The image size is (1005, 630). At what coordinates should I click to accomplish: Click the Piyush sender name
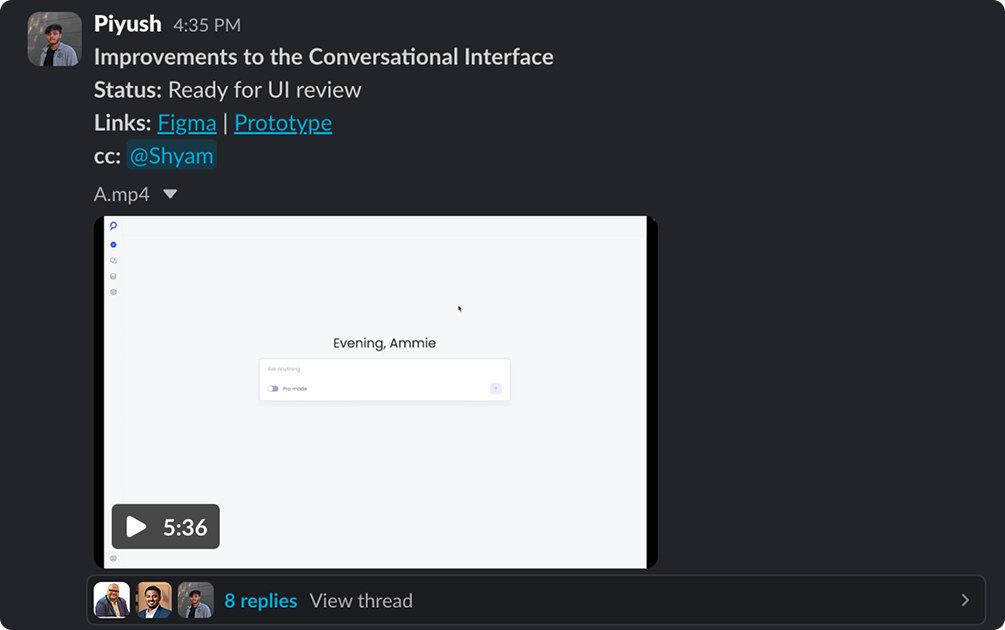click(x=128, y=24)
